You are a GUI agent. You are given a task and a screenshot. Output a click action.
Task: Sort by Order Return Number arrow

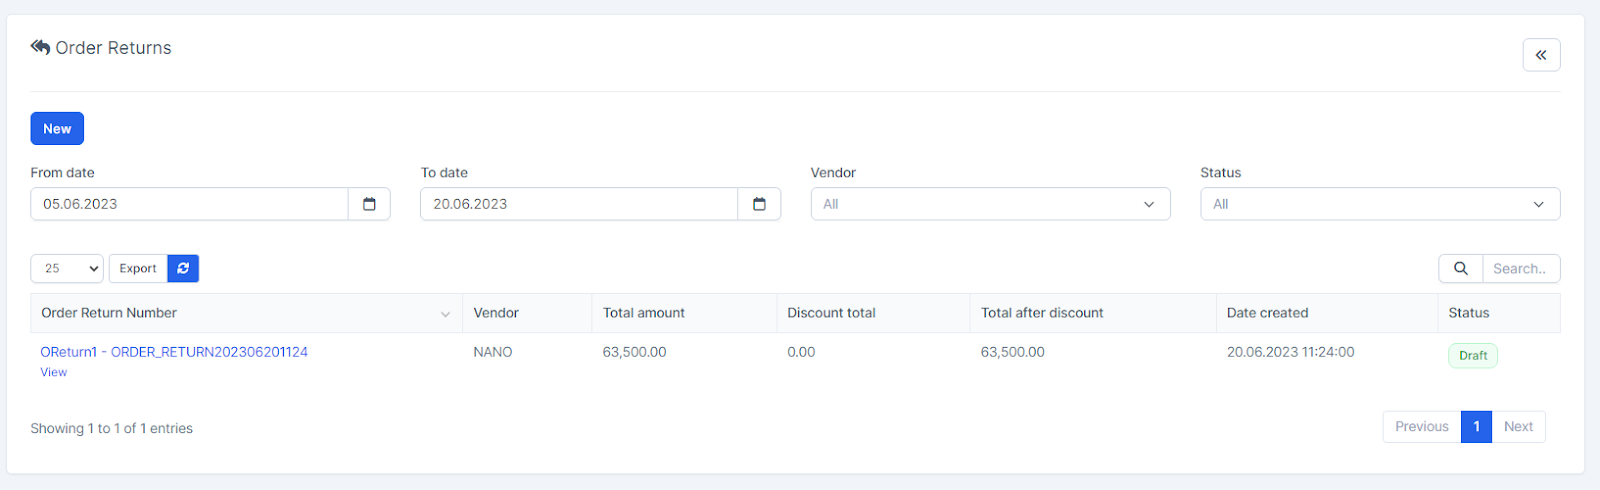tap(445, 314)
